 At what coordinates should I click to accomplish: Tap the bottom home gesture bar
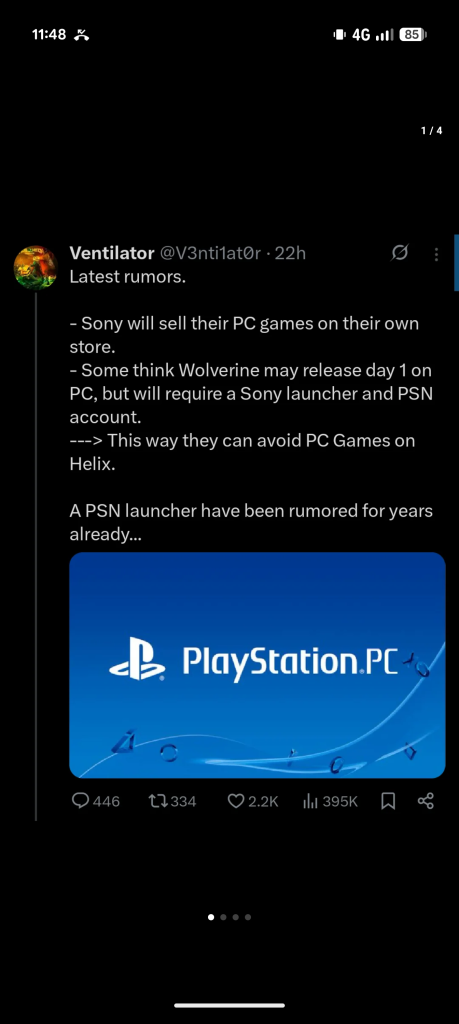[x=230, y=1005]
